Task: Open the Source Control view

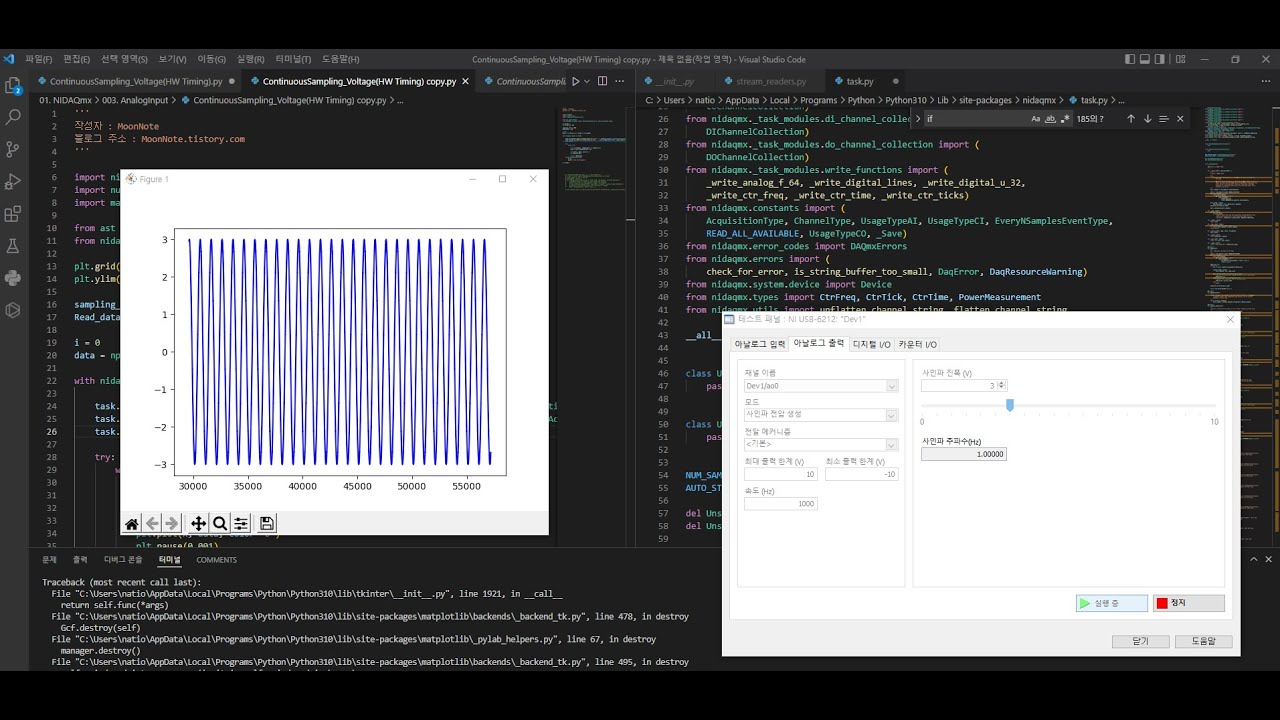Action: (x=13, y=149)
